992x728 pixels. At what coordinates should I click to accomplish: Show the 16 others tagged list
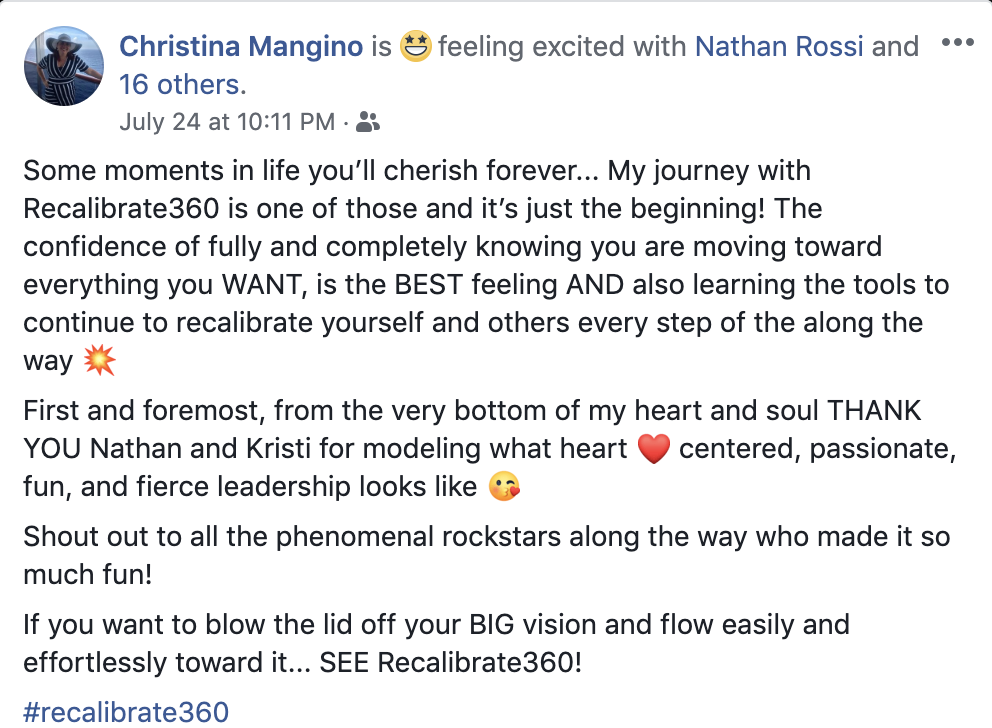click(182, 85)
